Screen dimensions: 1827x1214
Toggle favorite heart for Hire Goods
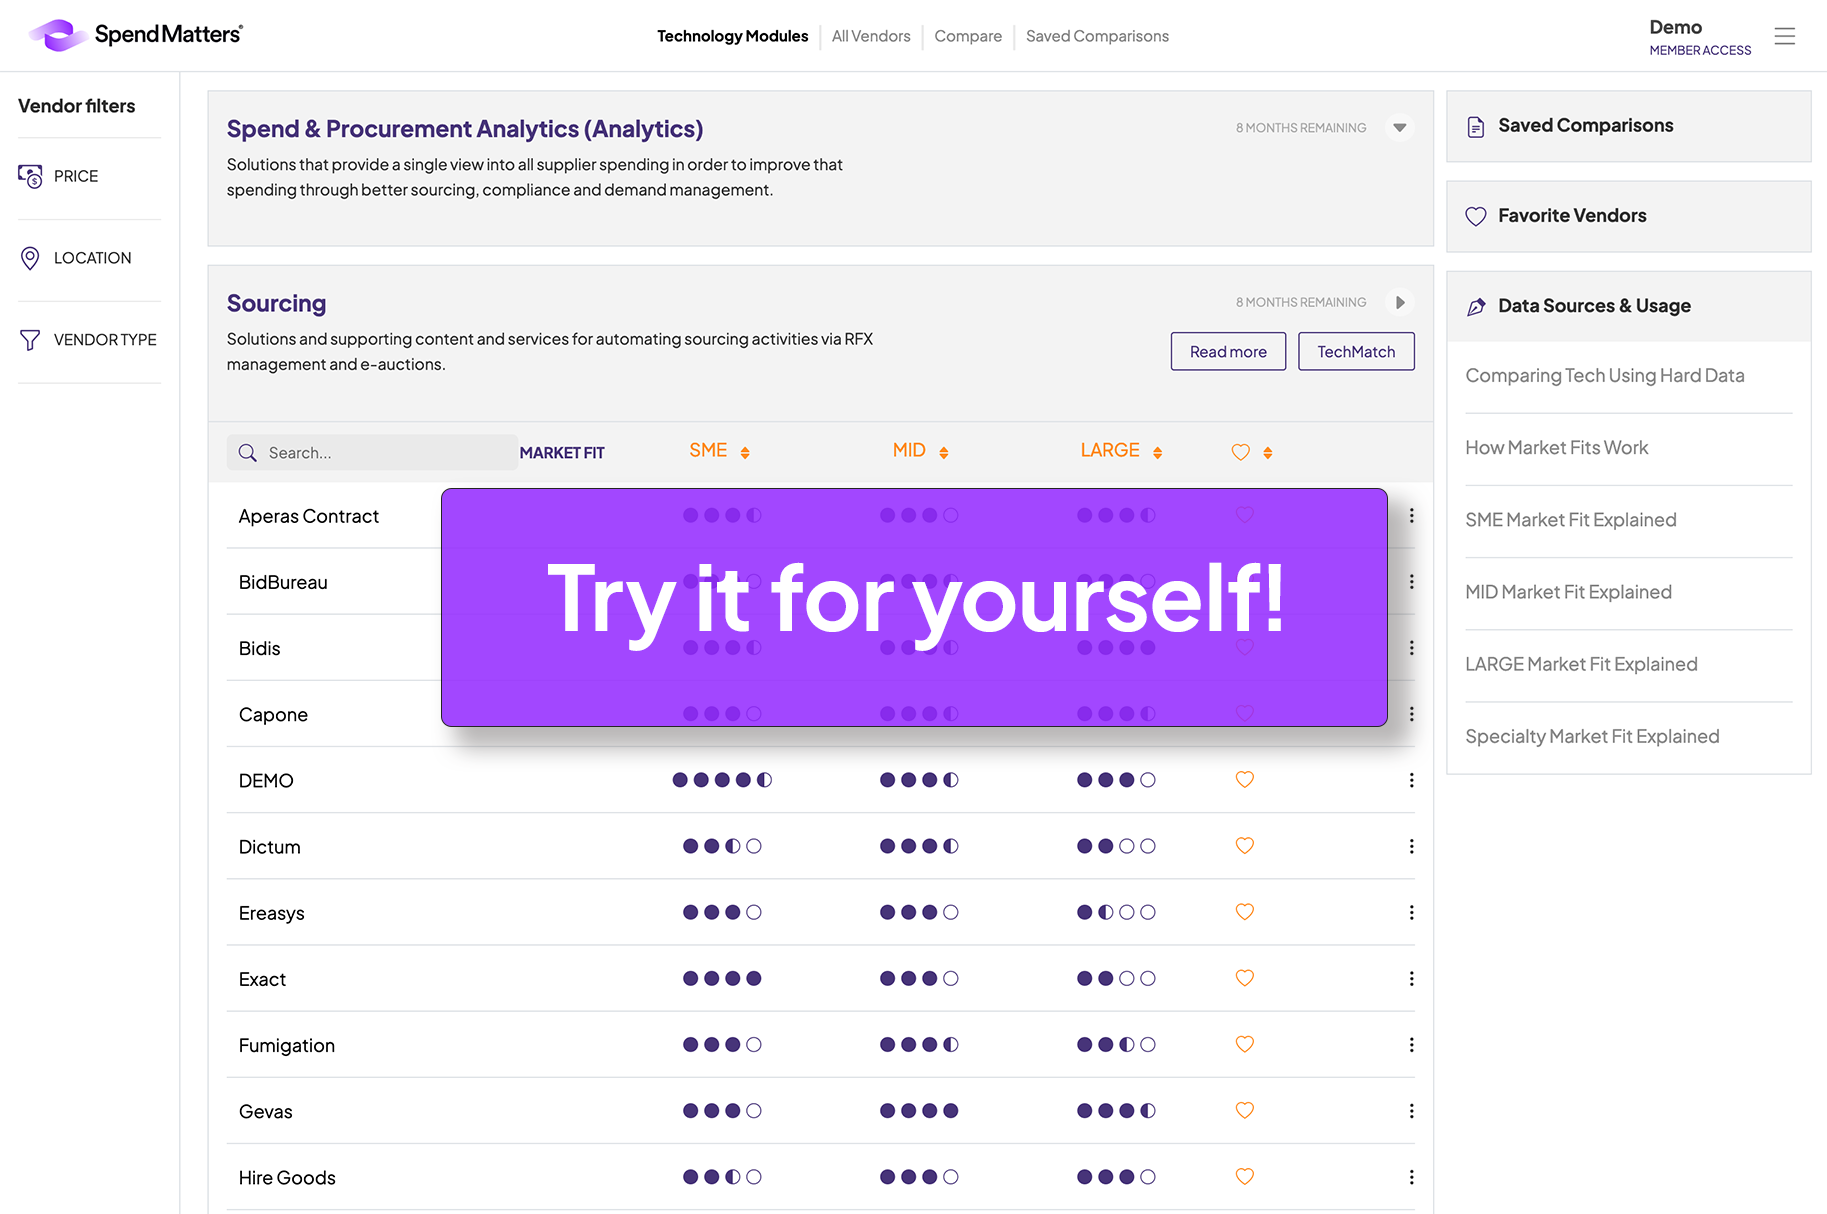(1244, 1177)
